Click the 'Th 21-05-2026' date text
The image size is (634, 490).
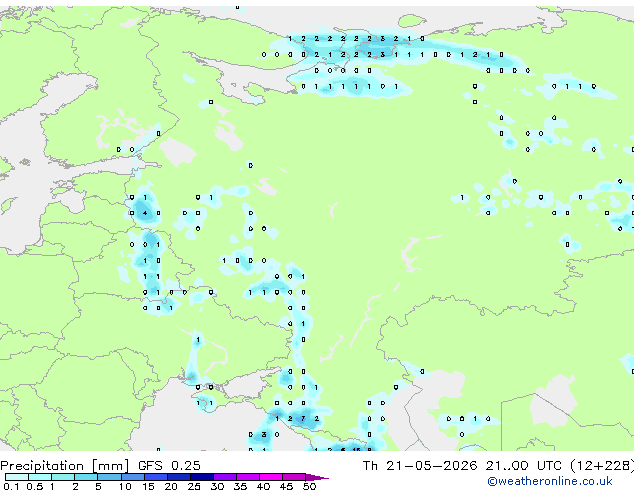[420, 466]
